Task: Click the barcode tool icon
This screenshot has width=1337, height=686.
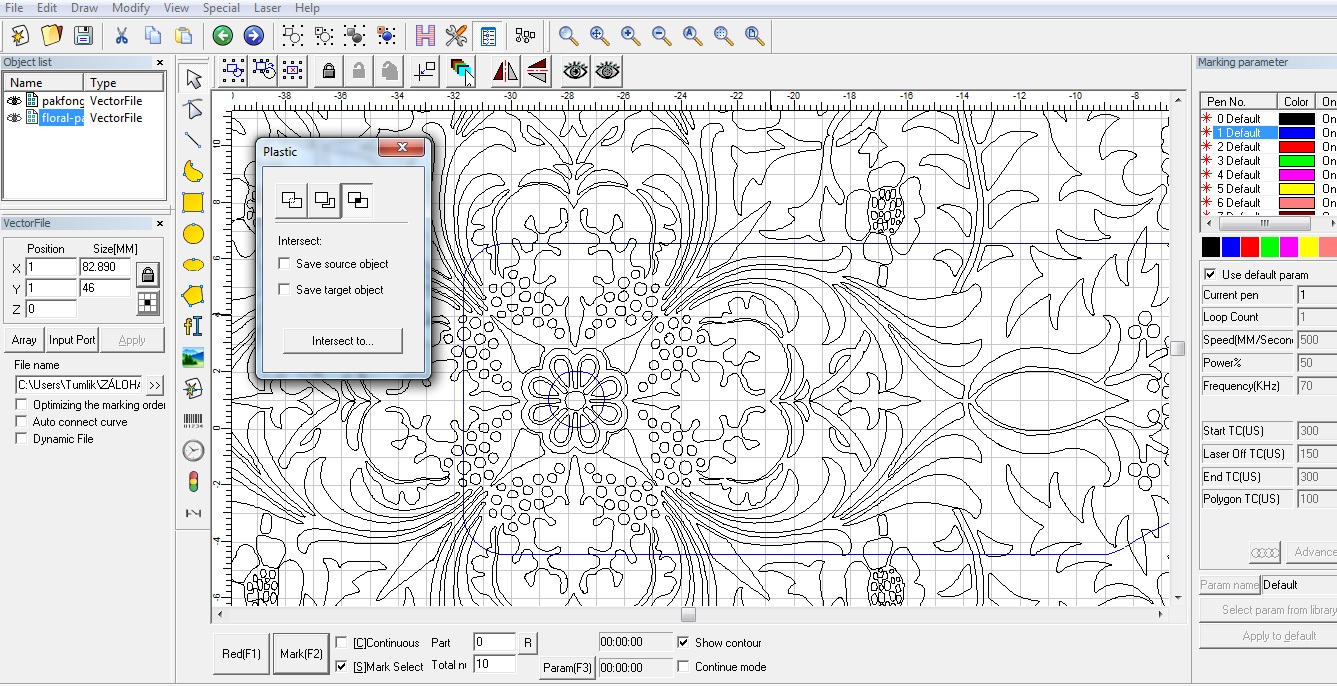Action: (x=193, y=420)
